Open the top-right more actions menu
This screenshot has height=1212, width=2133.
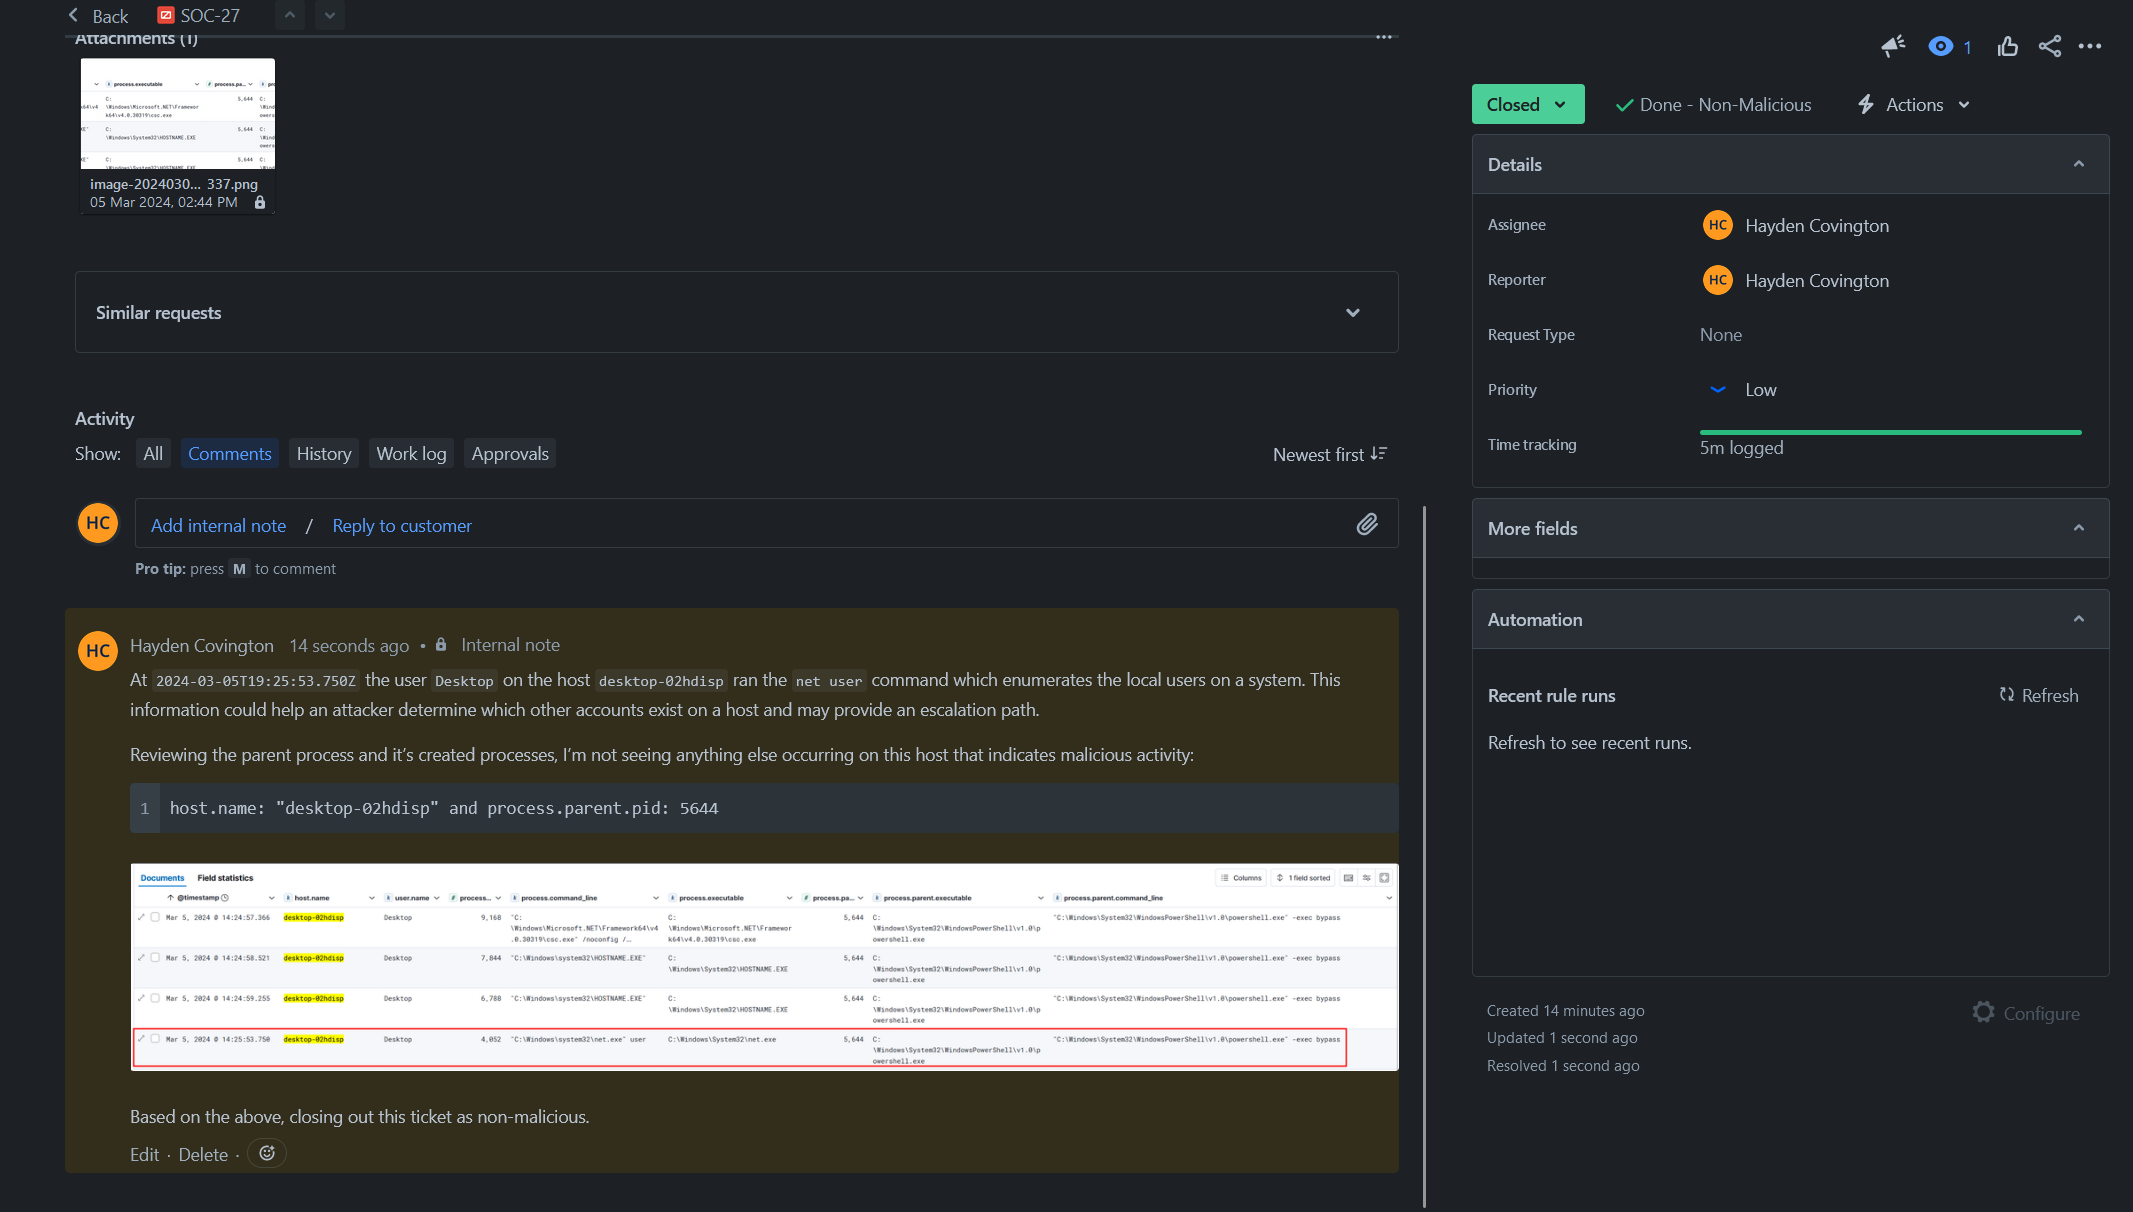[2090, 46]
